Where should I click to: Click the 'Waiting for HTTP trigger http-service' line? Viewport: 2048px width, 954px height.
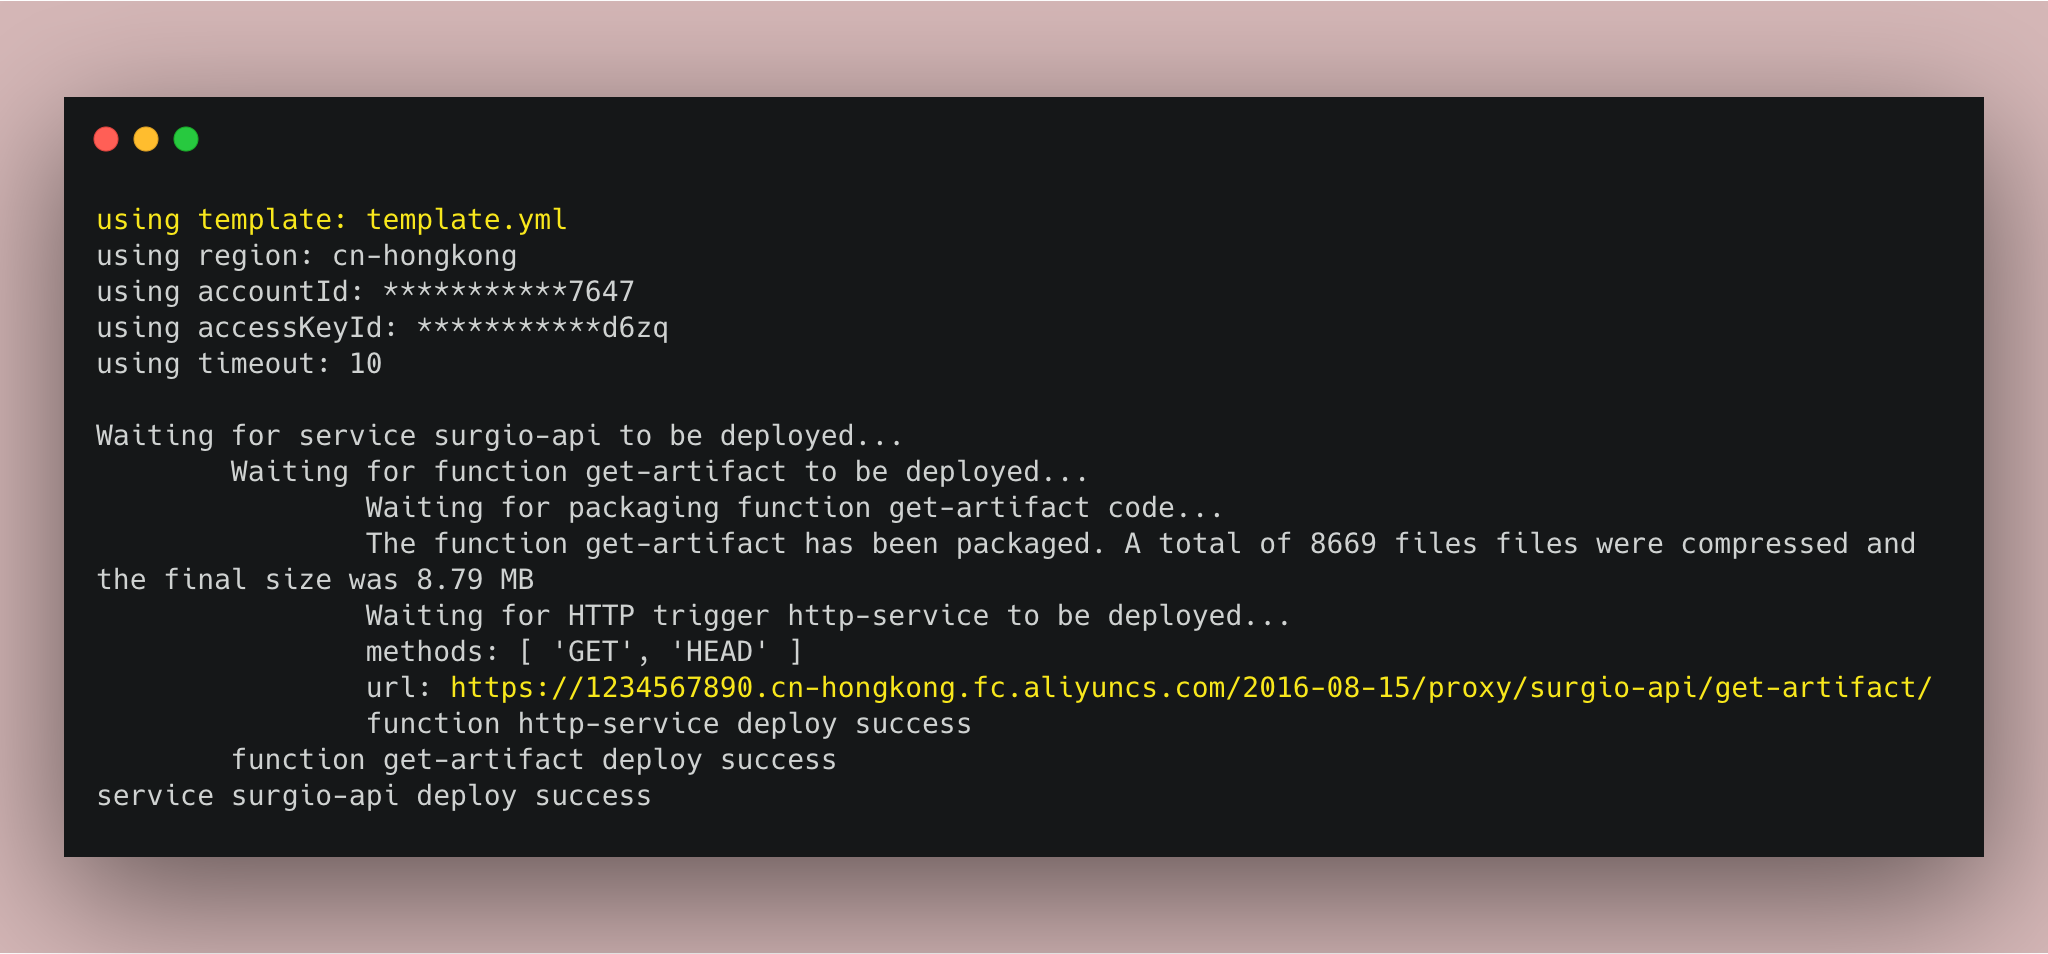click(x=829, y=616)
